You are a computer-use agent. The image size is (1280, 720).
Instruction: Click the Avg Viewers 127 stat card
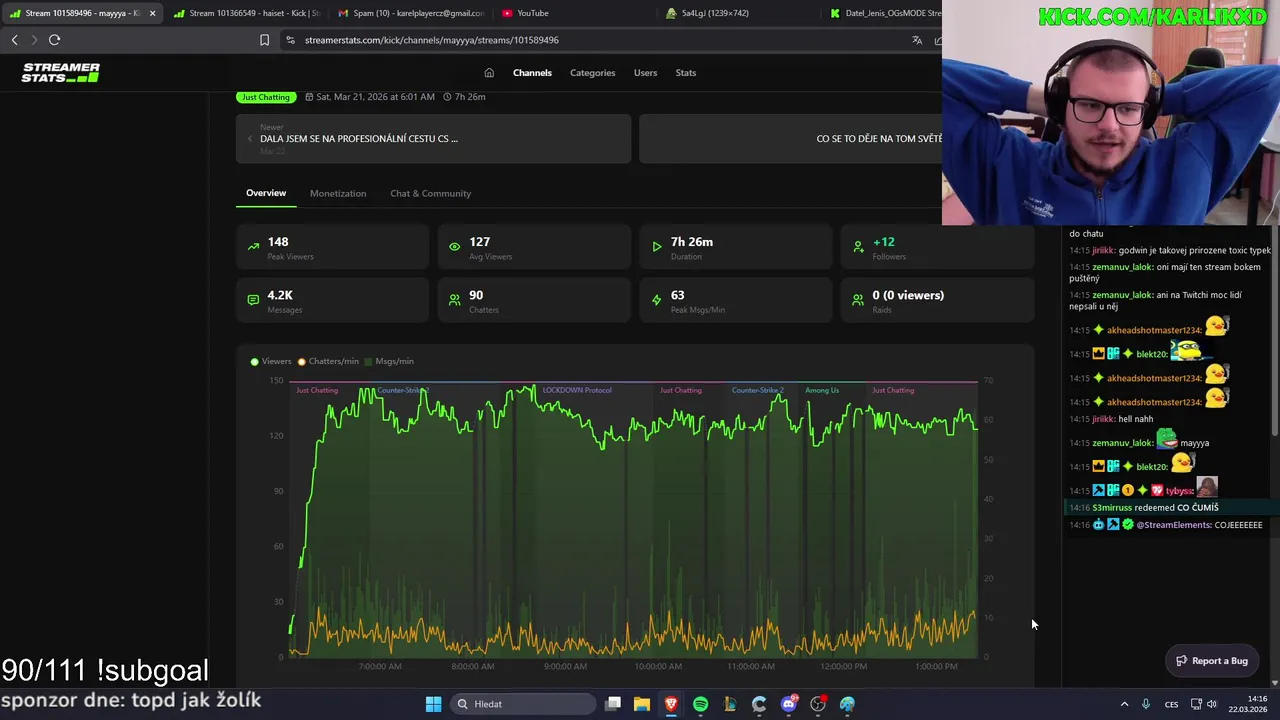point(534,247)
